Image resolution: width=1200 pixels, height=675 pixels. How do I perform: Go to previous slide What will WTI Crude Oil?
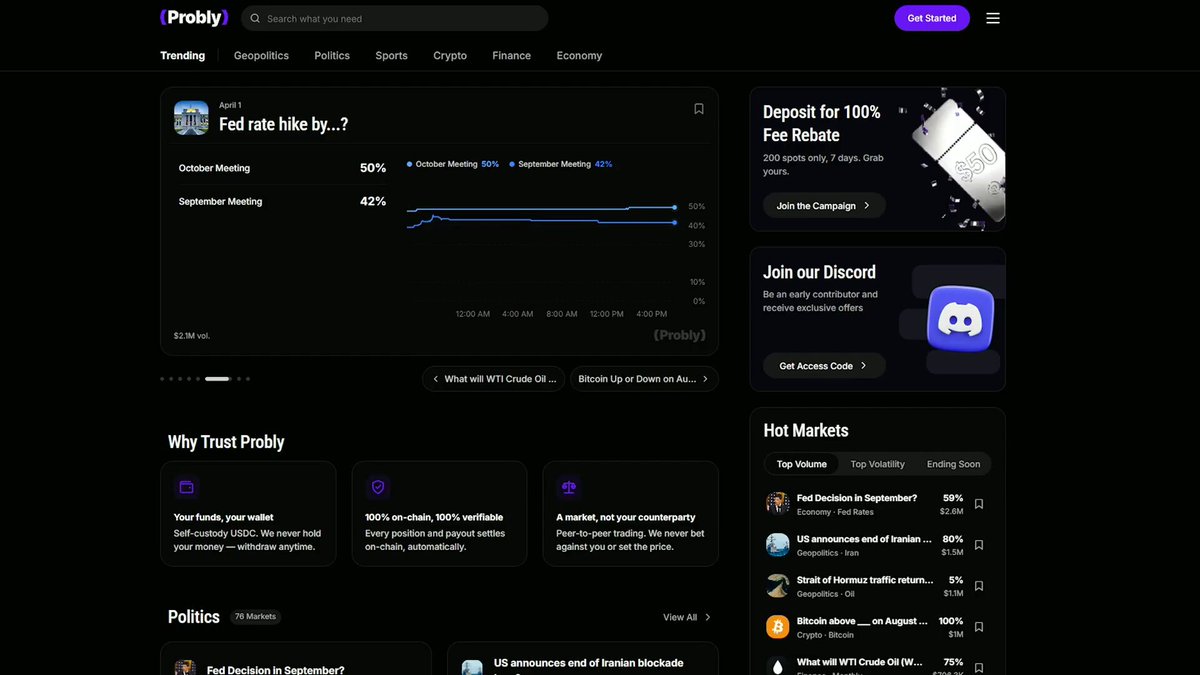coord(494,379)
